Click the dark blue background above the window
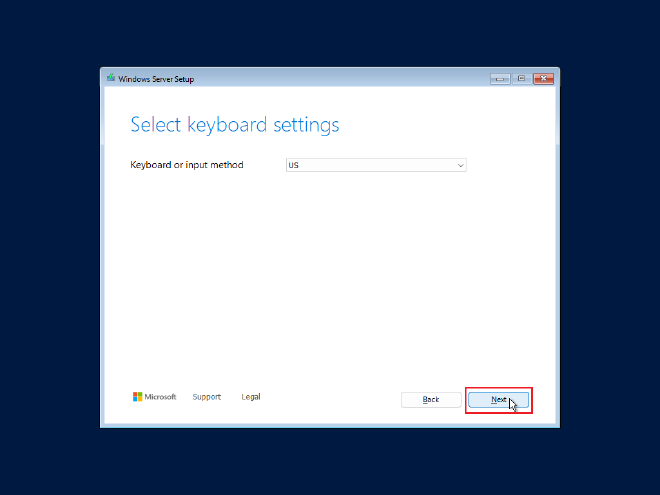660x495 pixels. point(330,32)
